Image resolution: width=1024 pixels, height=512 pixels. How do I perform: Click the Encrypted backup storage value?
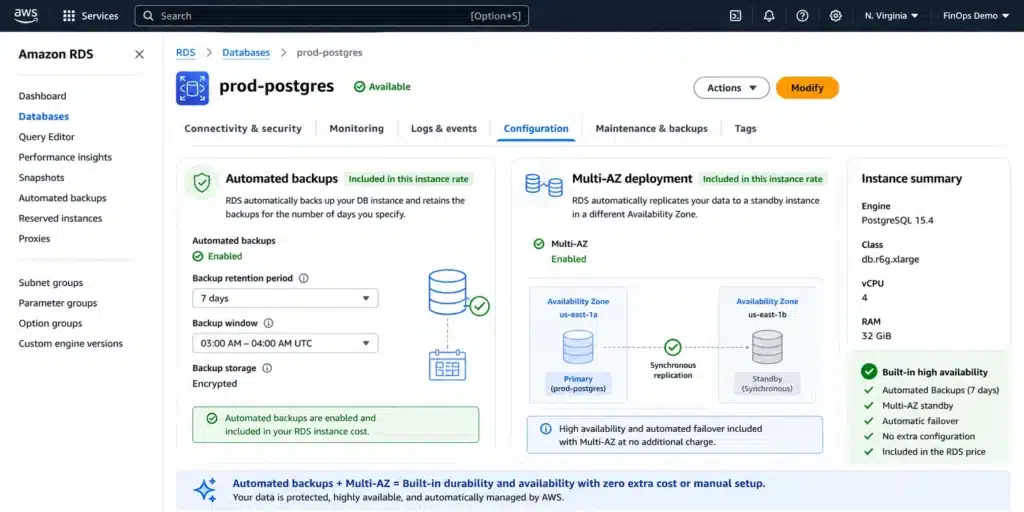pos(215,383)
